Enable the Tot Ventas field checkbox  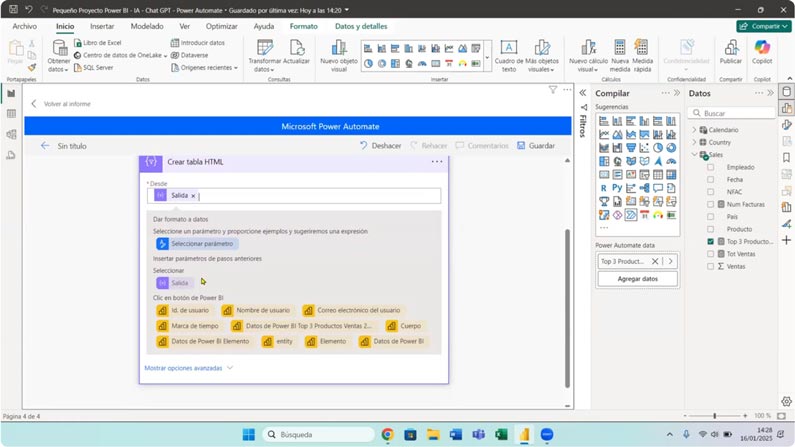point(711,254)
